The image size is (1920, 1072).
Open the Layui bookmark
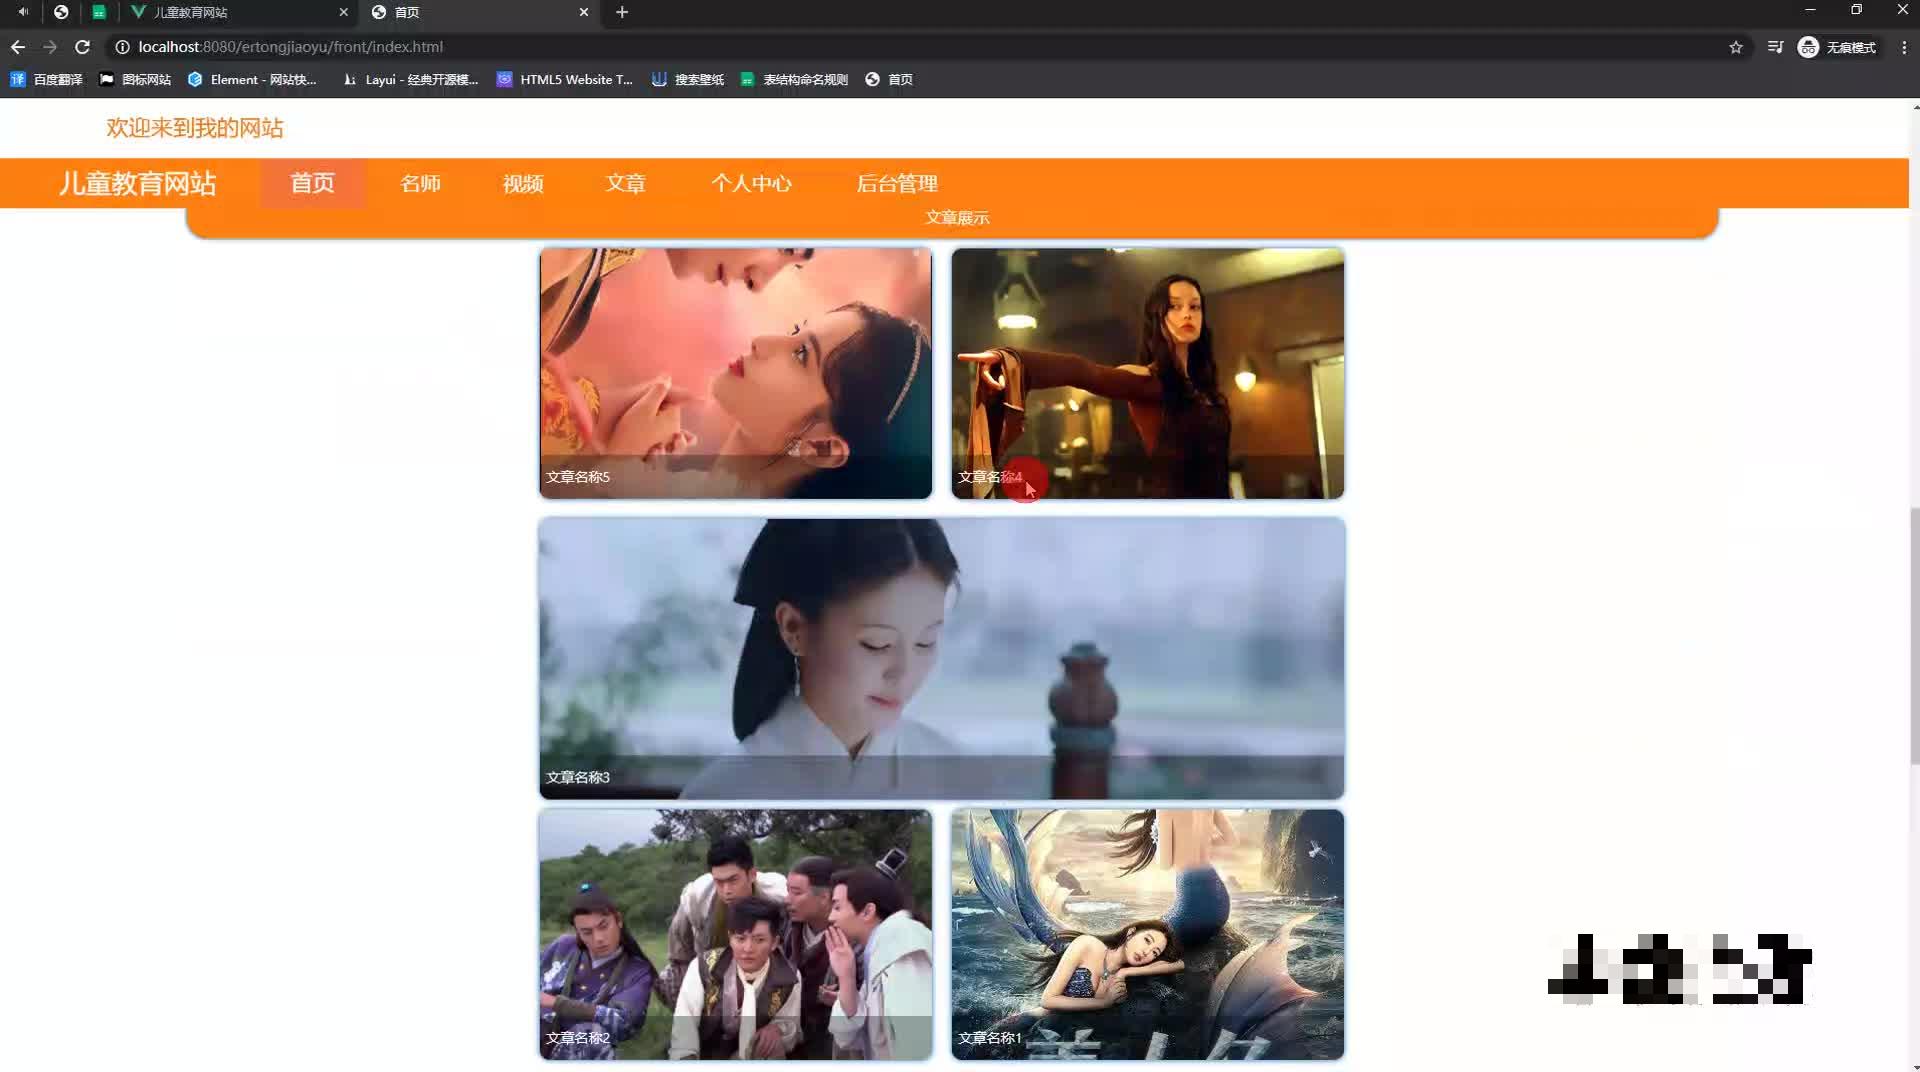410,80
